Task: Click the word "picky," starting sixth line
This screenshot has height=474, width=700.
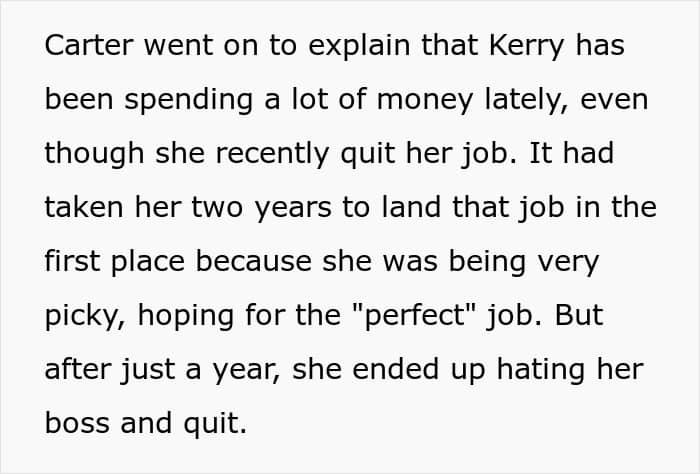Action: point(85,316)
